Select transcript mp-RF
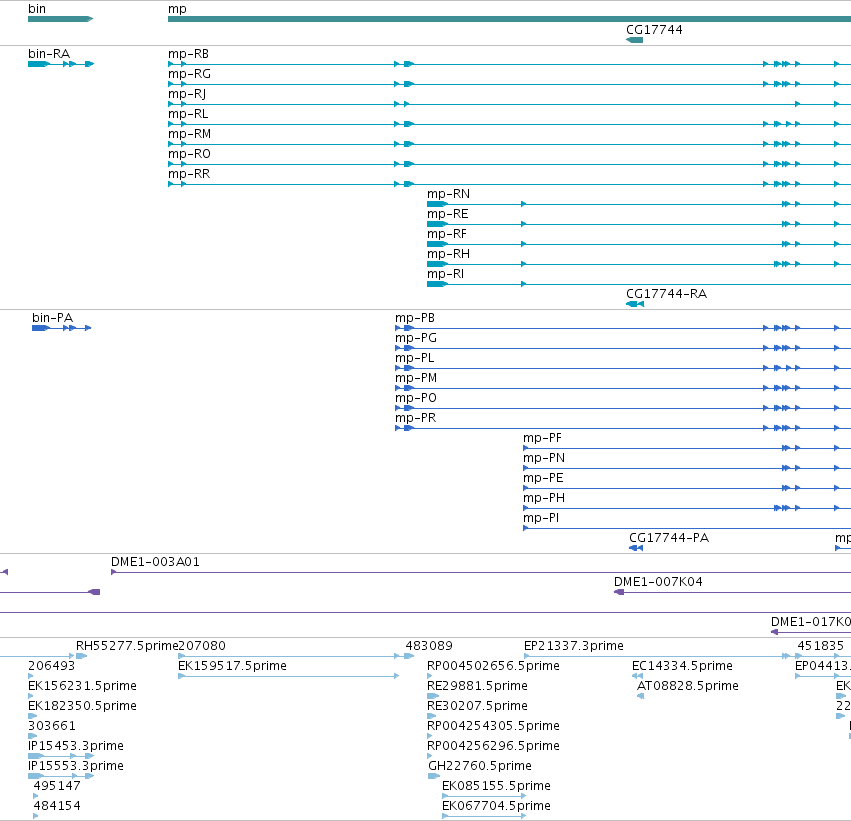Screen dimensions: 851x821 [x=639, y=244]
